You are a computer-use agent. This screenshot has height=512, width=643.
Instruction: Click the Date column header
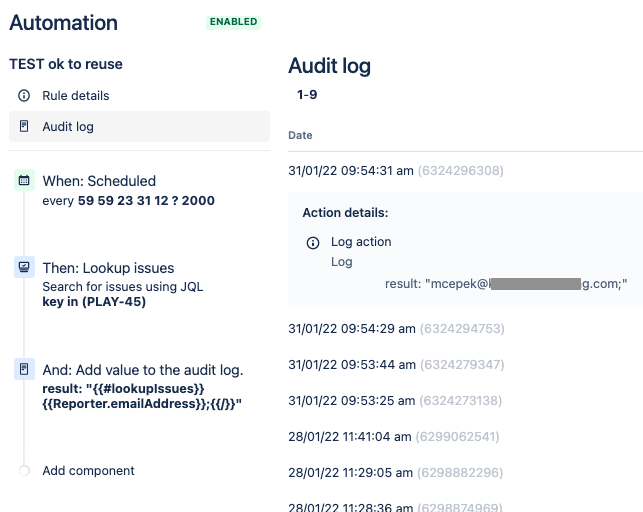coord(300,135)
